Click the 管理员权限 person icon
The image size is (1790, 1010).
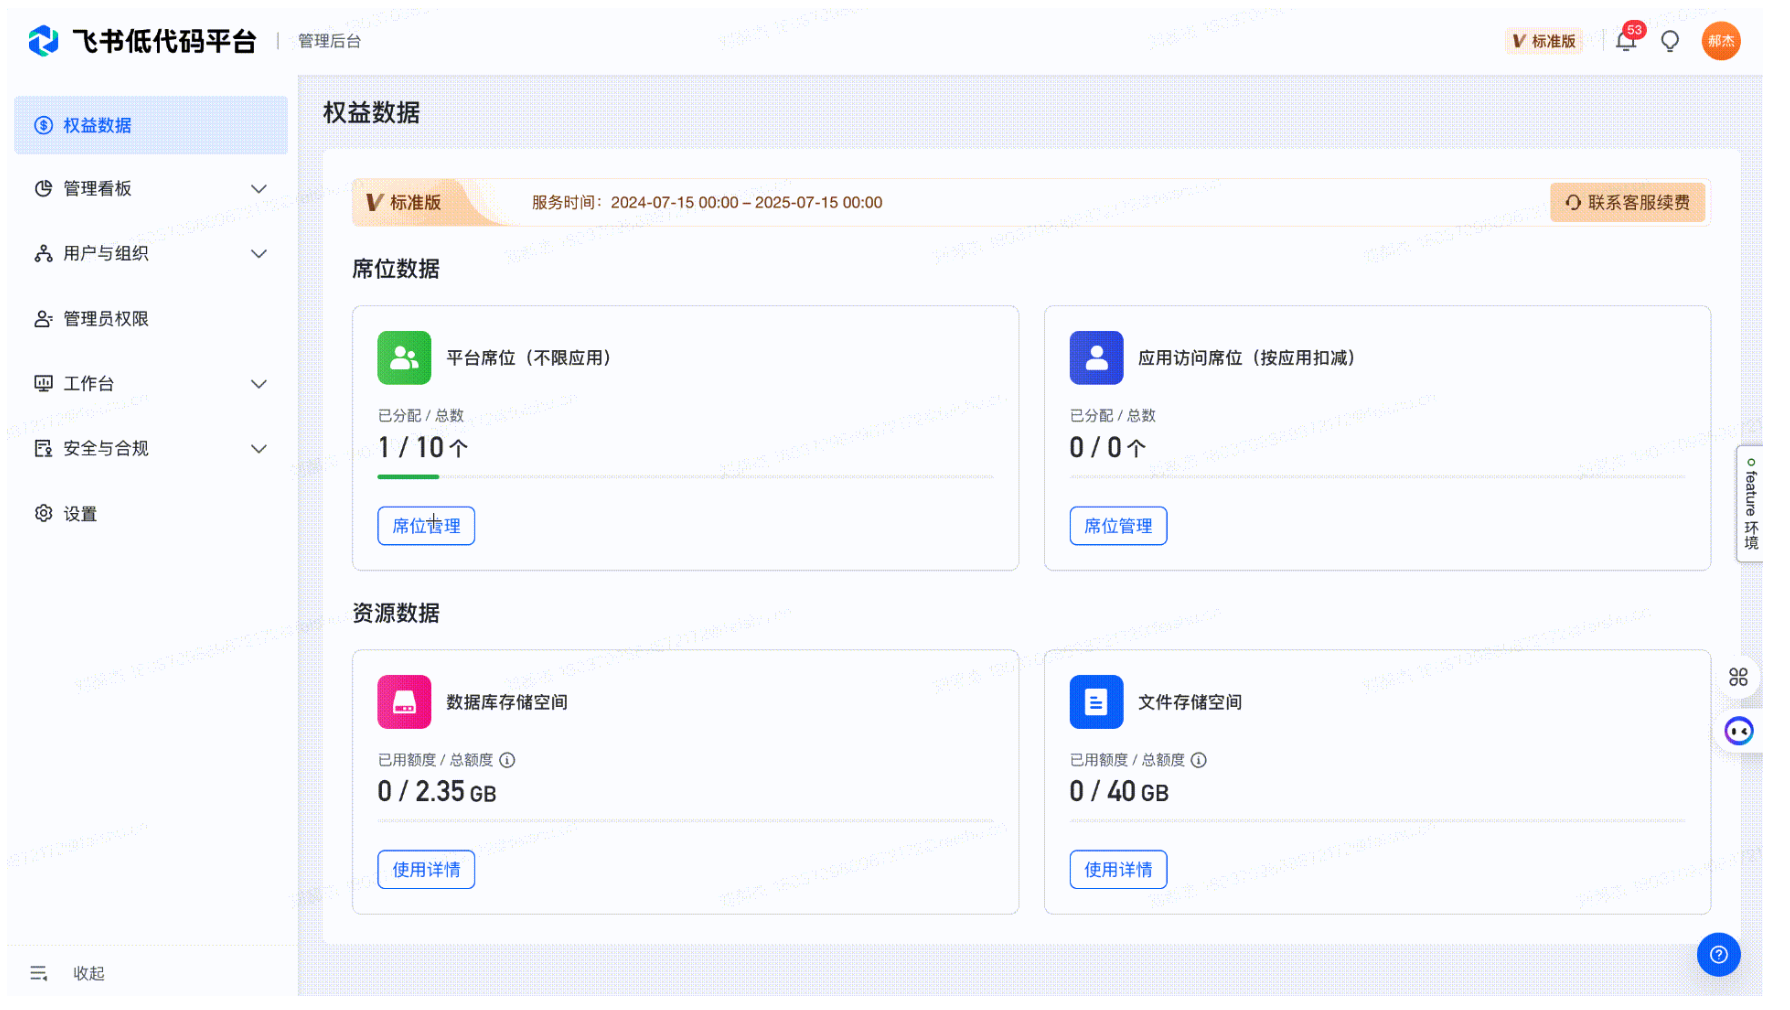[x=43, y=319]
